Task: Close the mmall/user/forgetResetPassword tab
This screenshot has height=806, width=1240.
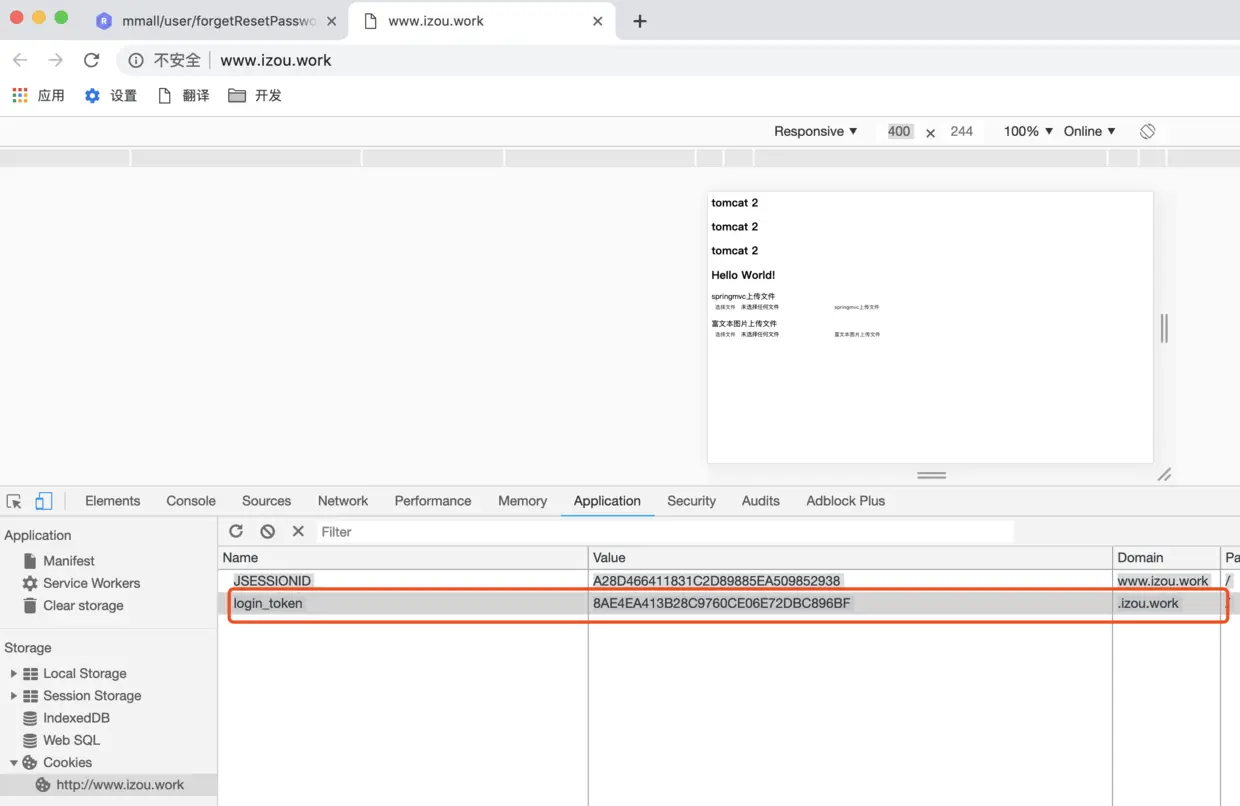Action: point(333,21)
